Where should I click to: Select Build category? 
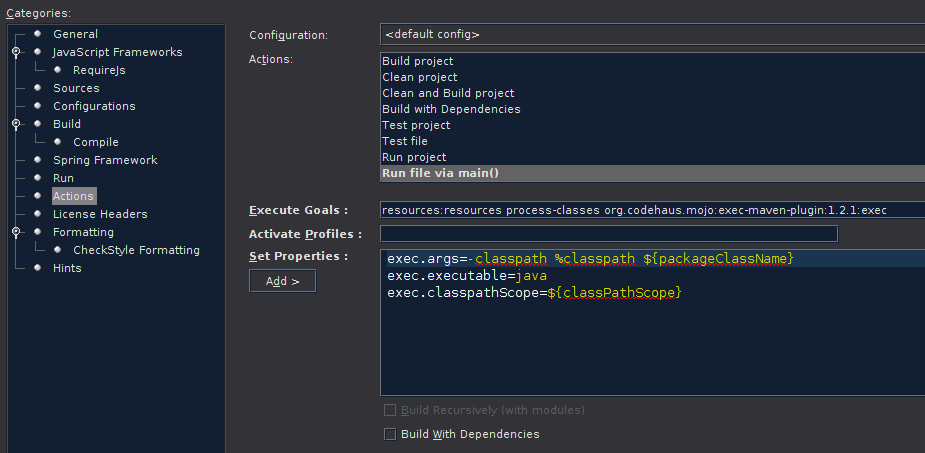67,124
